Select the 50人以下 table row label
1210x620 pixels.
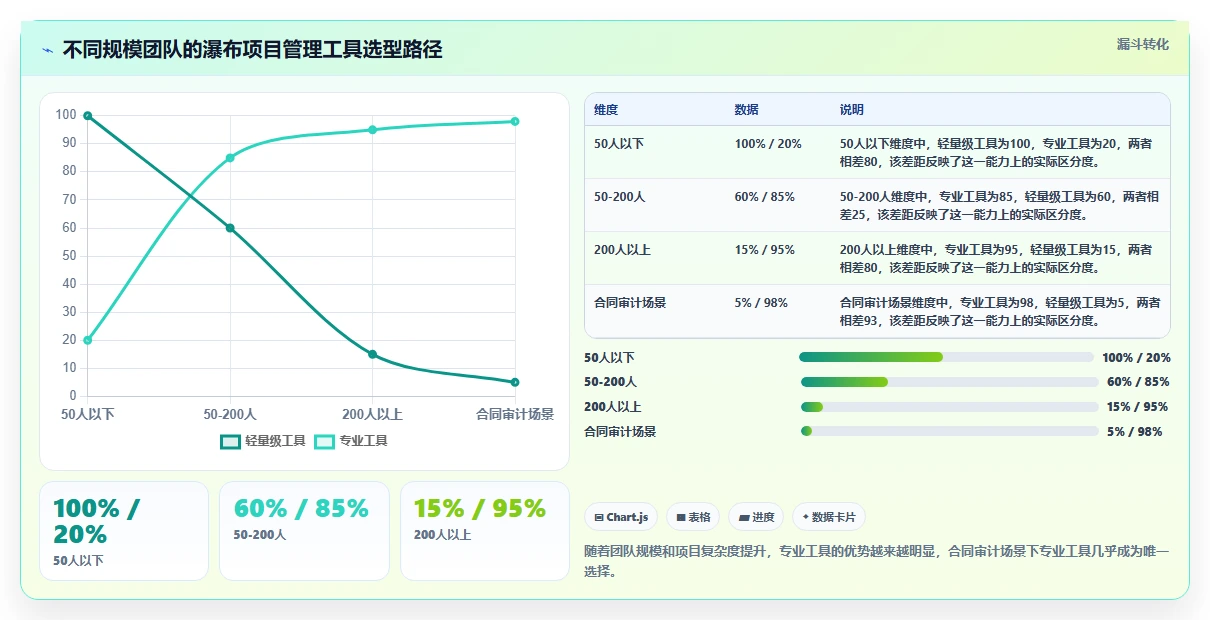[619, 144]
